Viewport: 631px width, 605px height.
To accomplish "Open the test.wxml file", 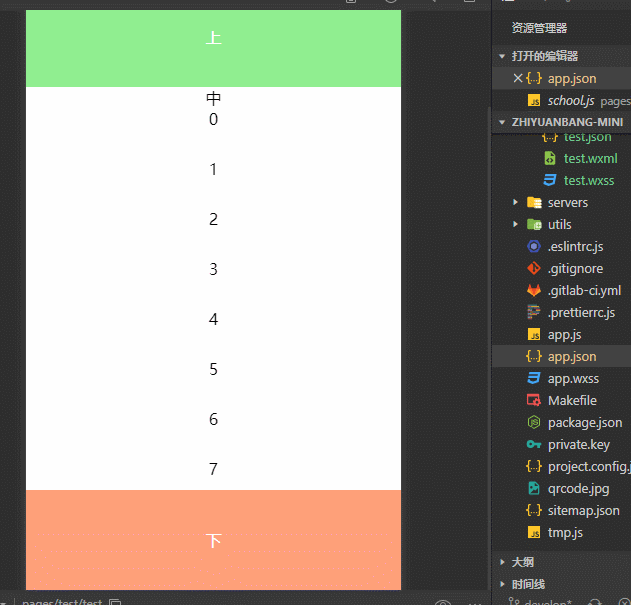I will point(590,159).
